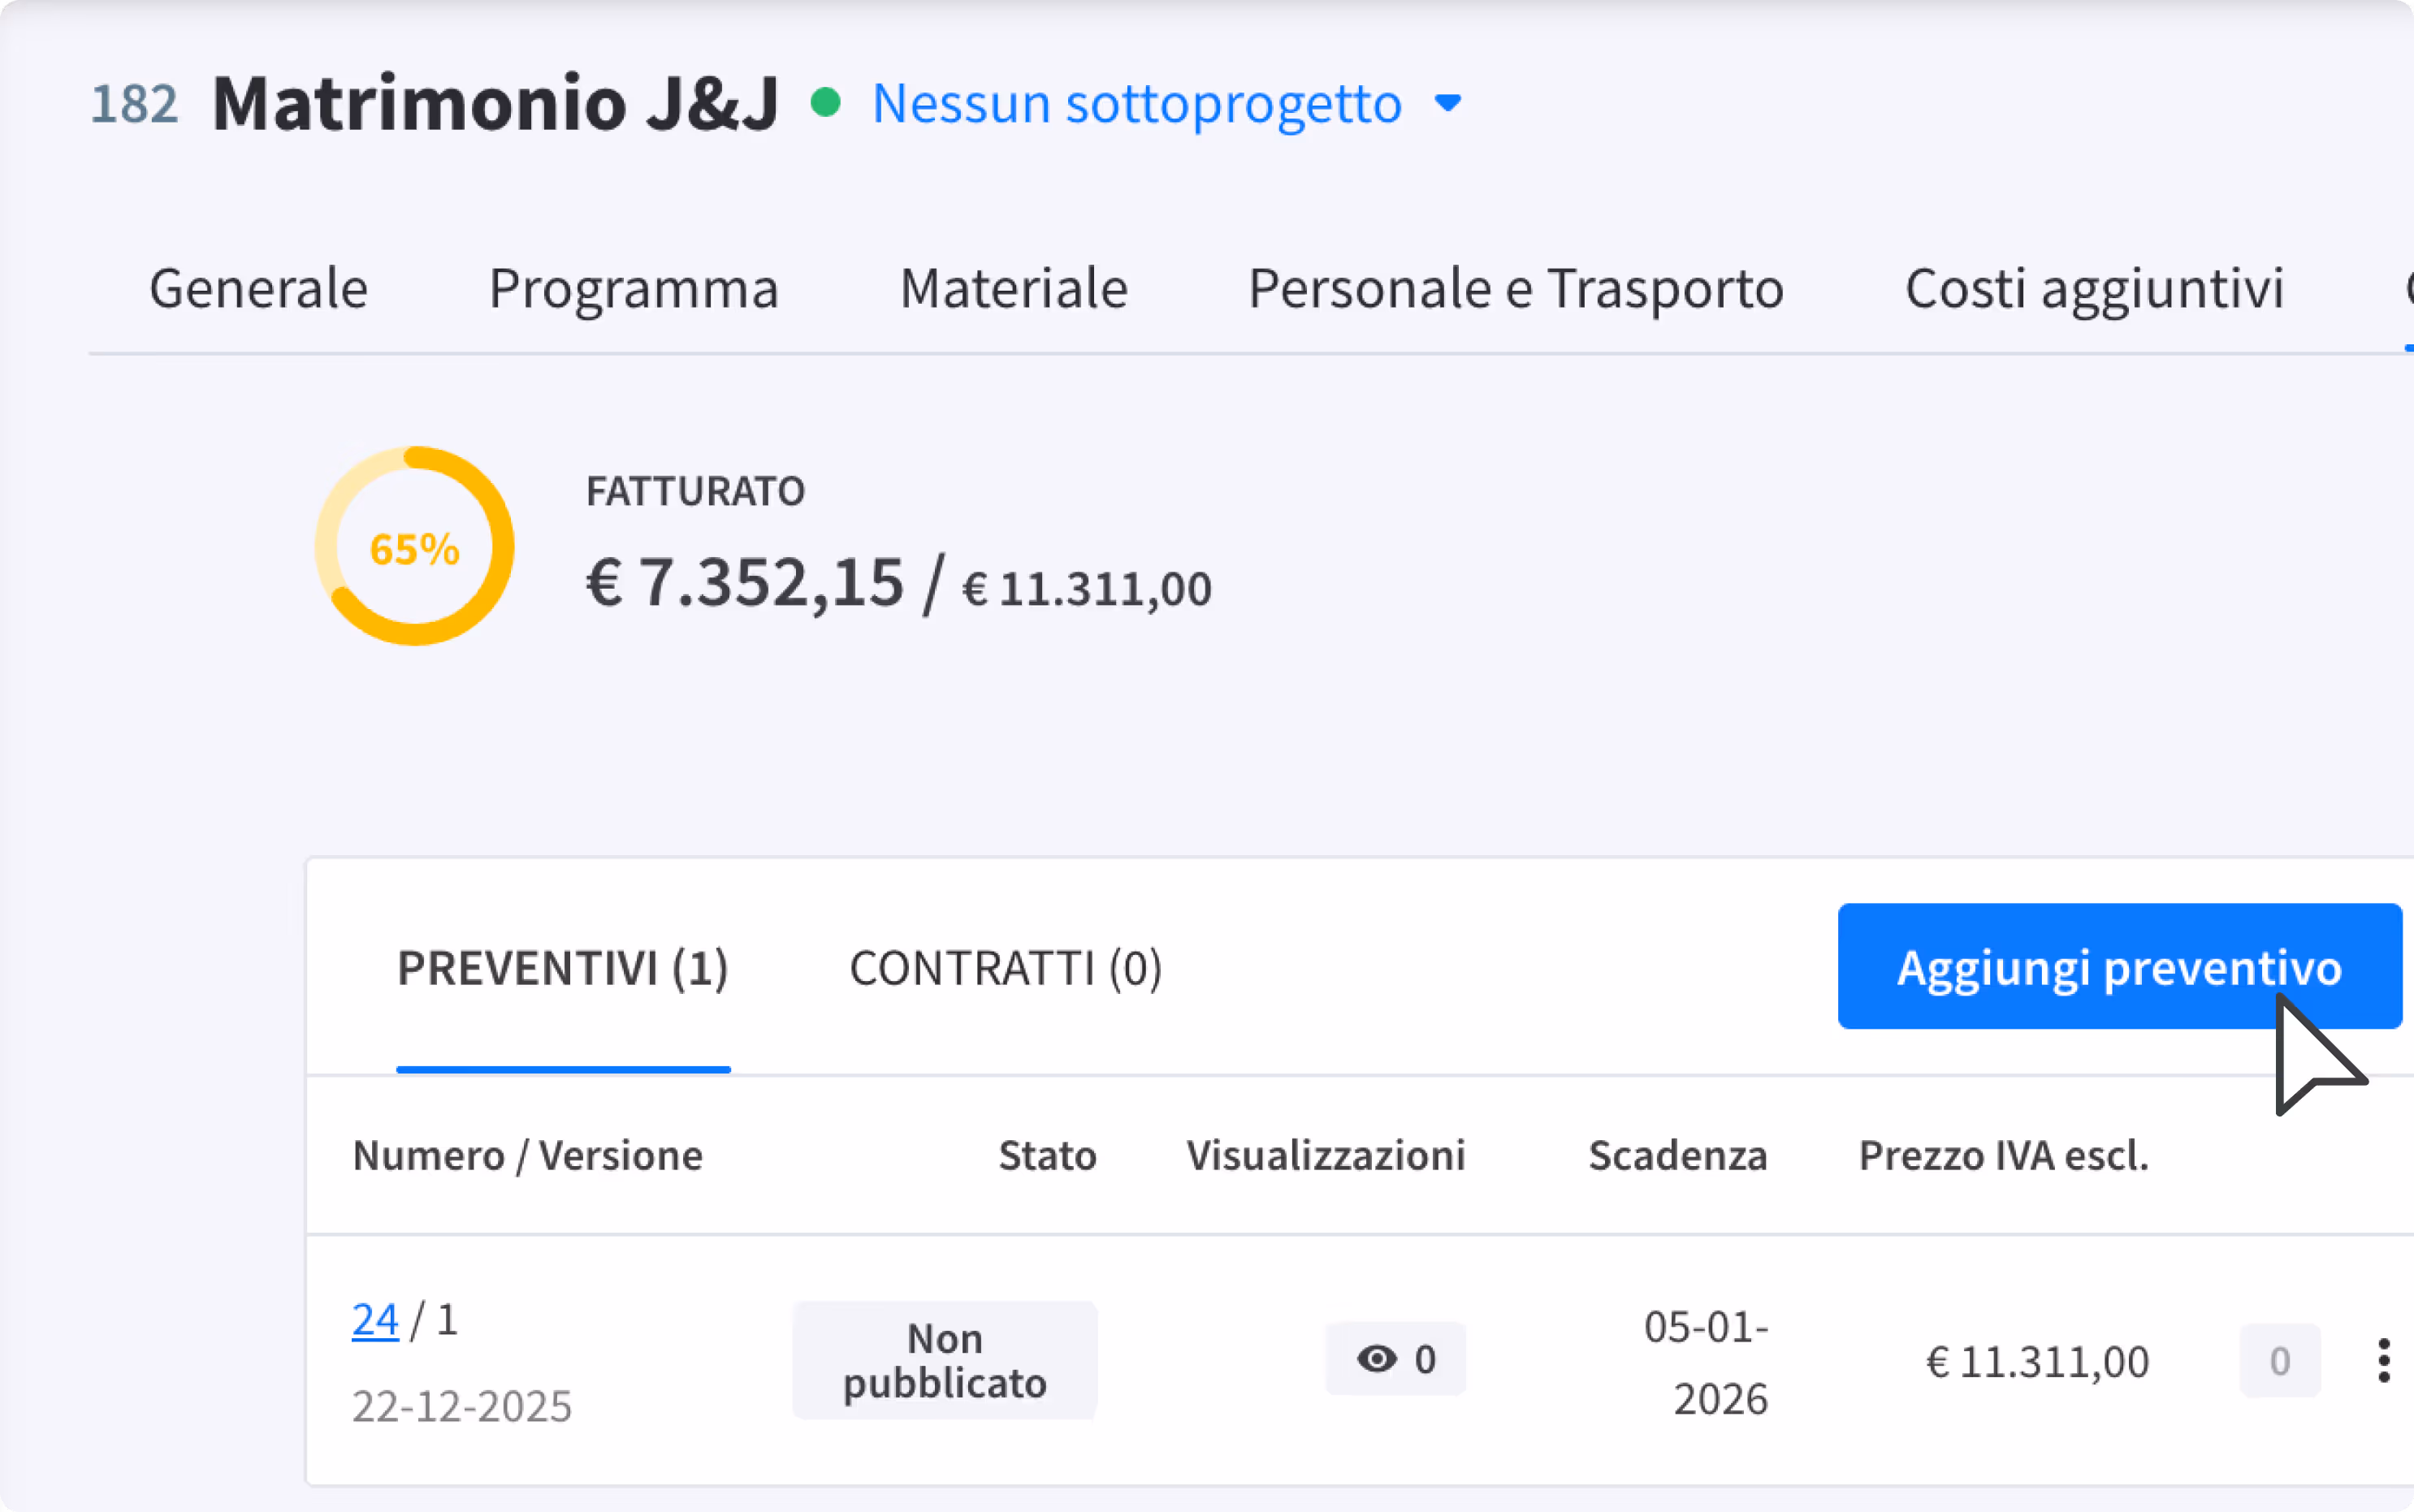
Task: Select Personale e Trasporto tab
Action: pyautogui.click(x=1515, y=289)
